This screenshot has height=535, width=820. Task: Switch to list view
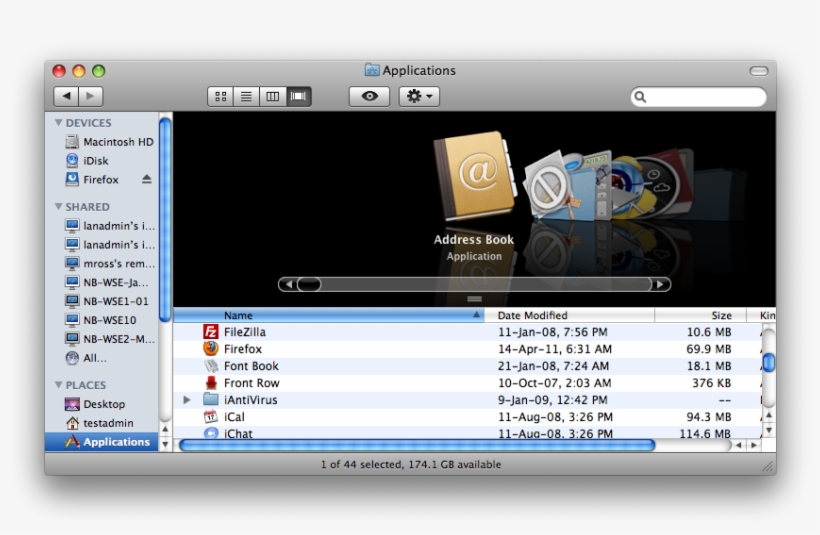pyautogui.click(x=246, y=97)
